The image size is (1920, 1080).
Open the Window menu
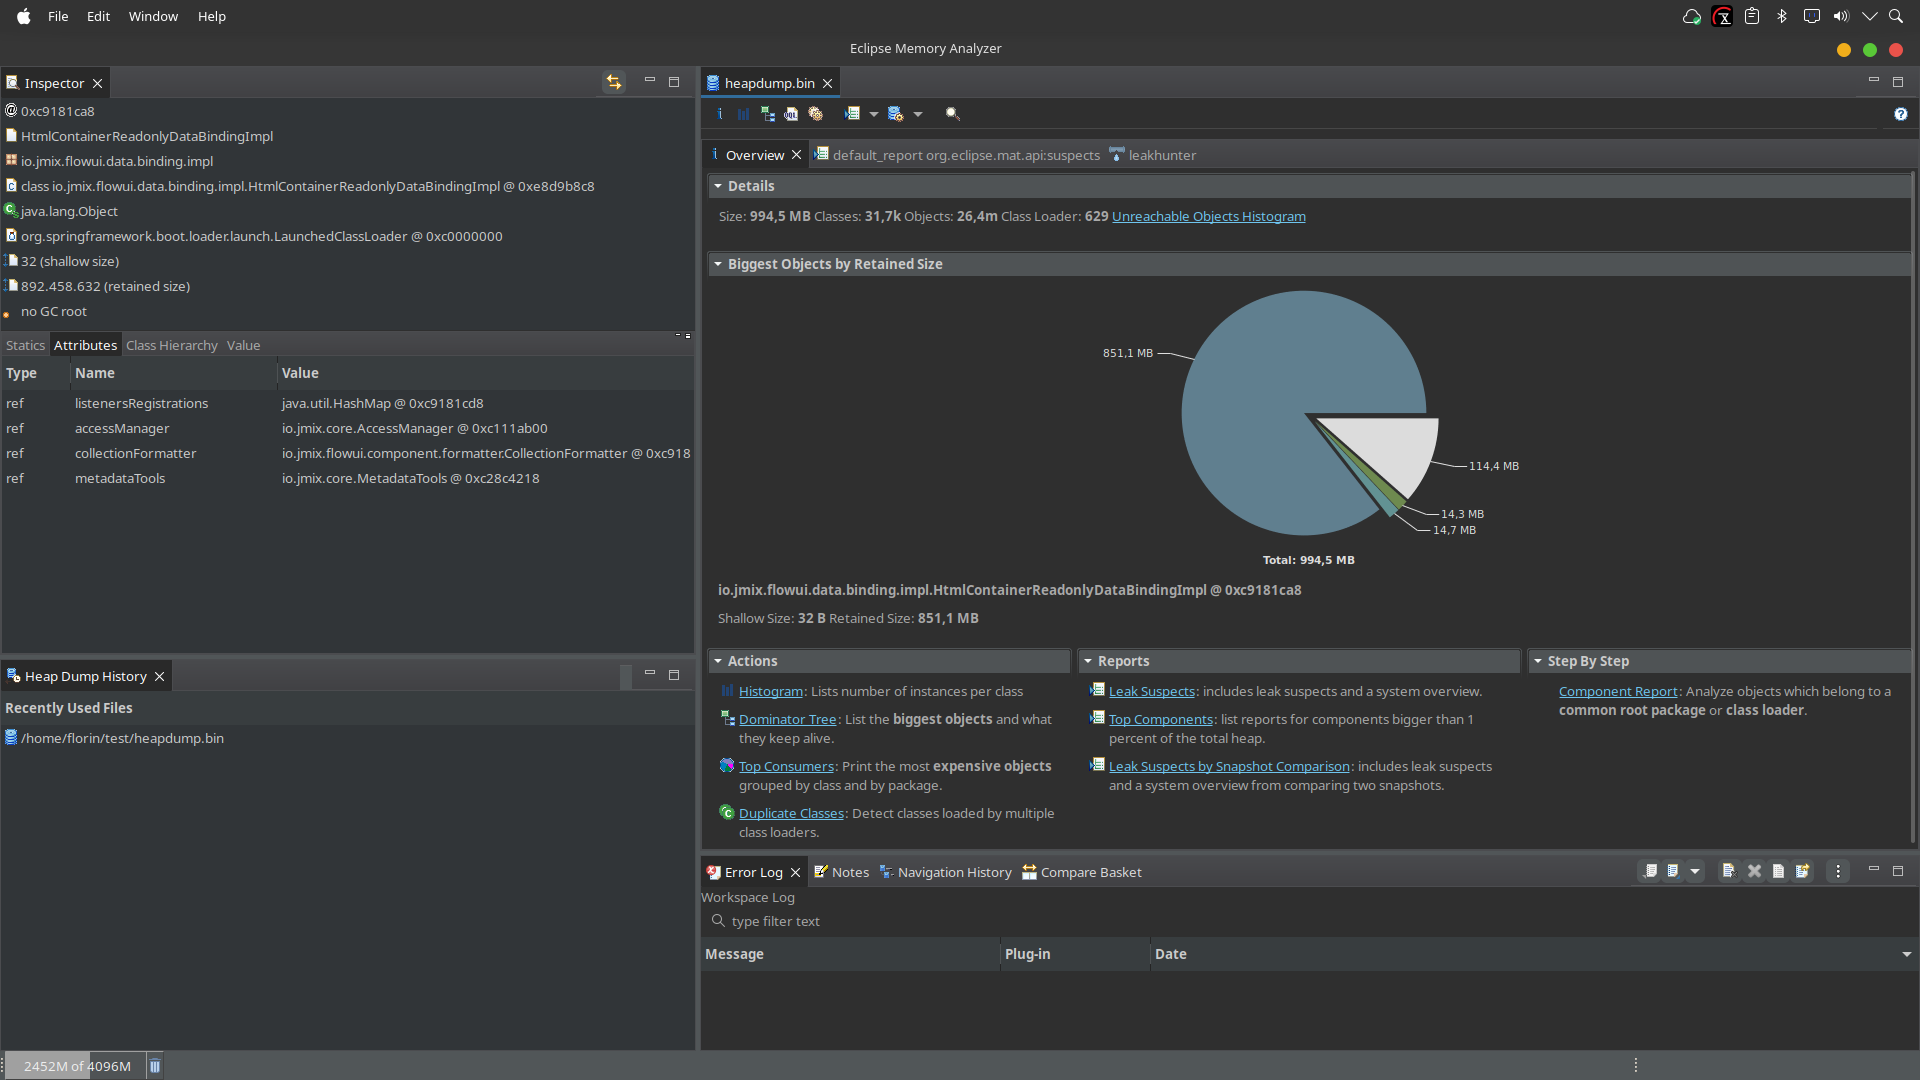click(153, 16)
